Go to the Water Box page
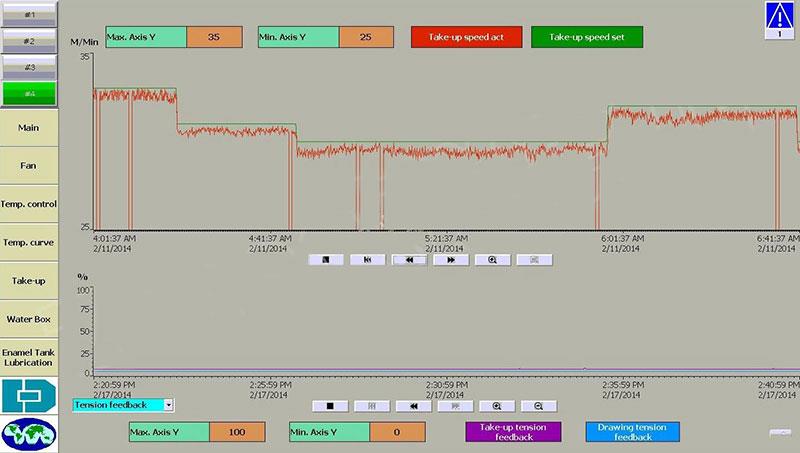The image size is (800, 453). click(x=29, y=319)
